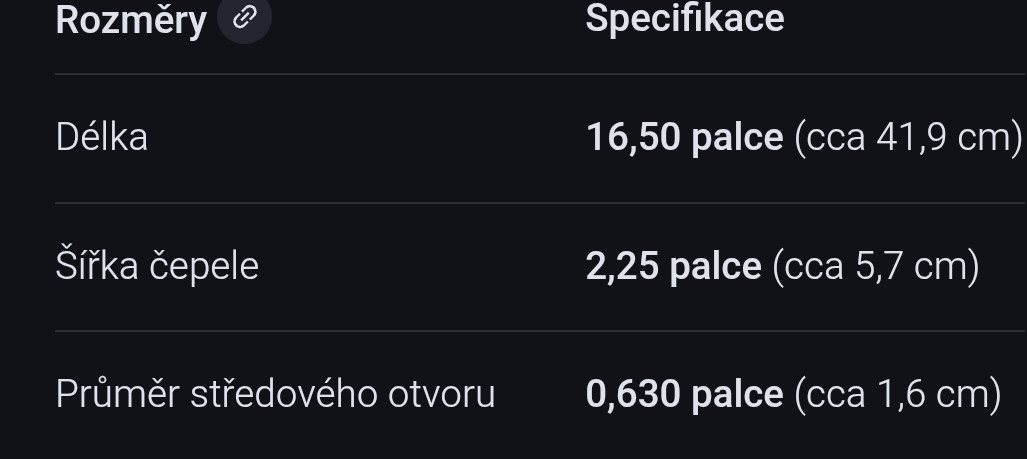
Task: Click the word palce after 0,630
Action: coord(738,394)
